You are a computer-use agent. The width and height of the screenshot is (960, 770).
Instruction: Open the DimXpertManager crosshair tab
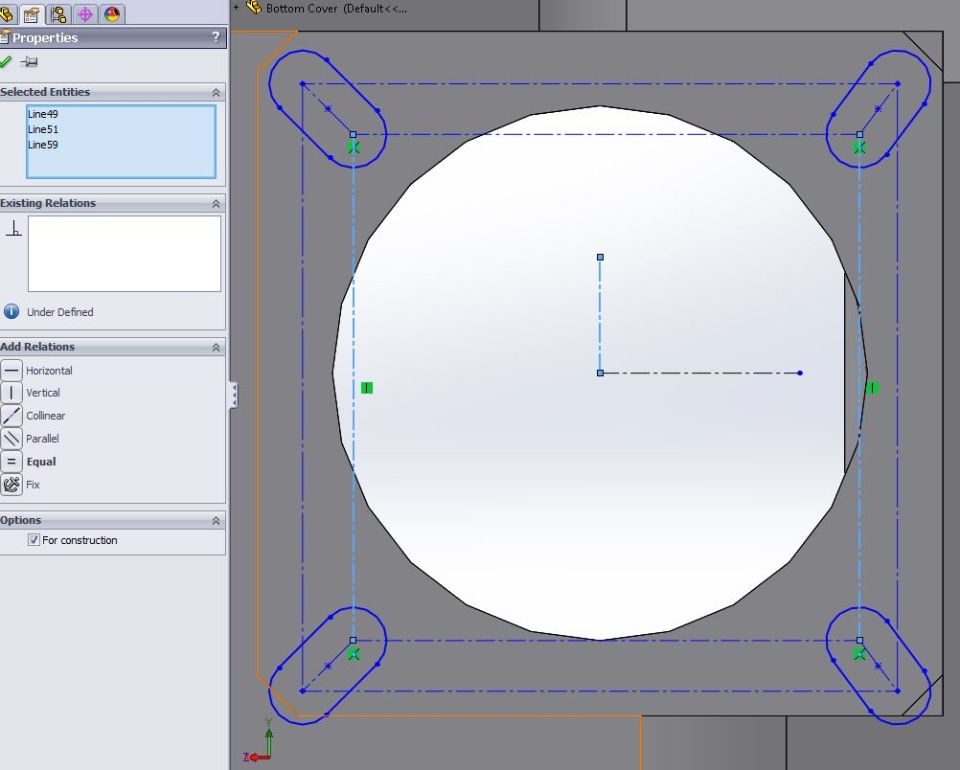tap(85, 14)
